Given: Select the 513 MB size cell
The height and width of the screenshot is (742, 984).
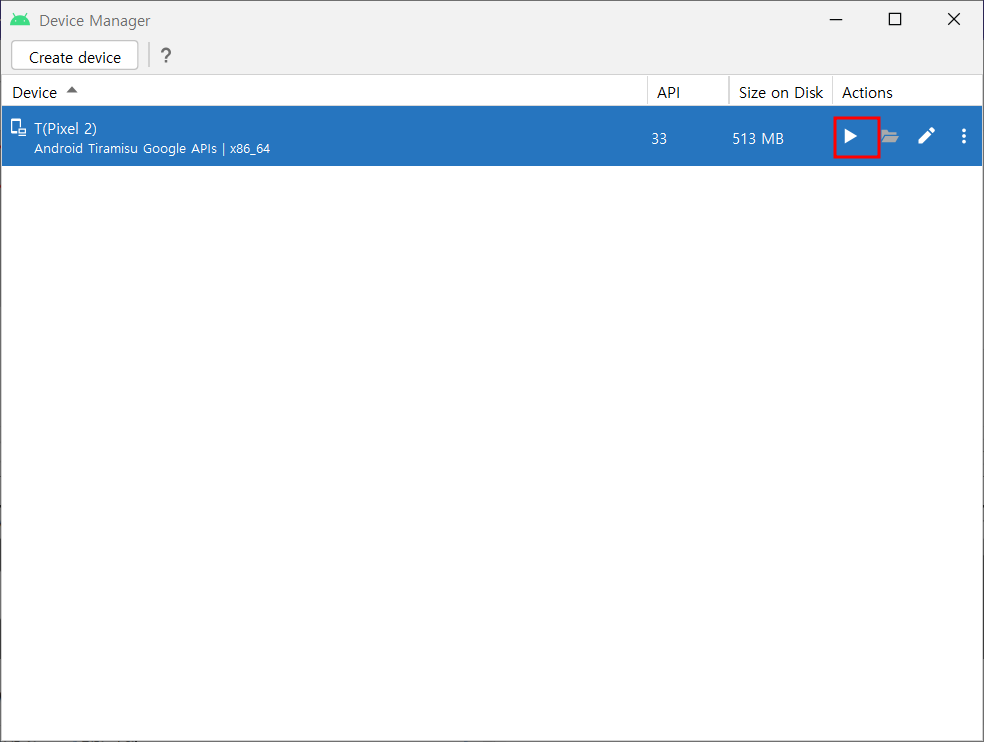Looking at the screenshot, I should coord(757,139).
